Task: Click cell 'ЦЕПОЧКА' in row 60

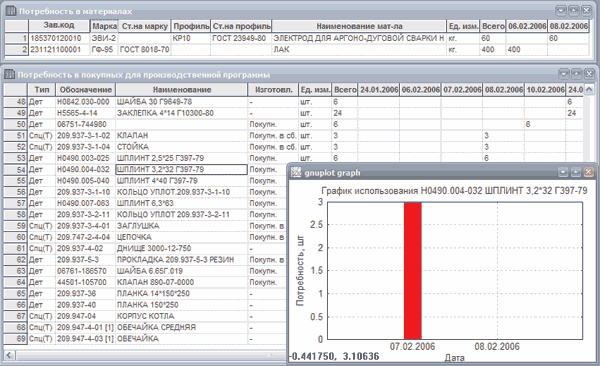Action: pos(182,237)
